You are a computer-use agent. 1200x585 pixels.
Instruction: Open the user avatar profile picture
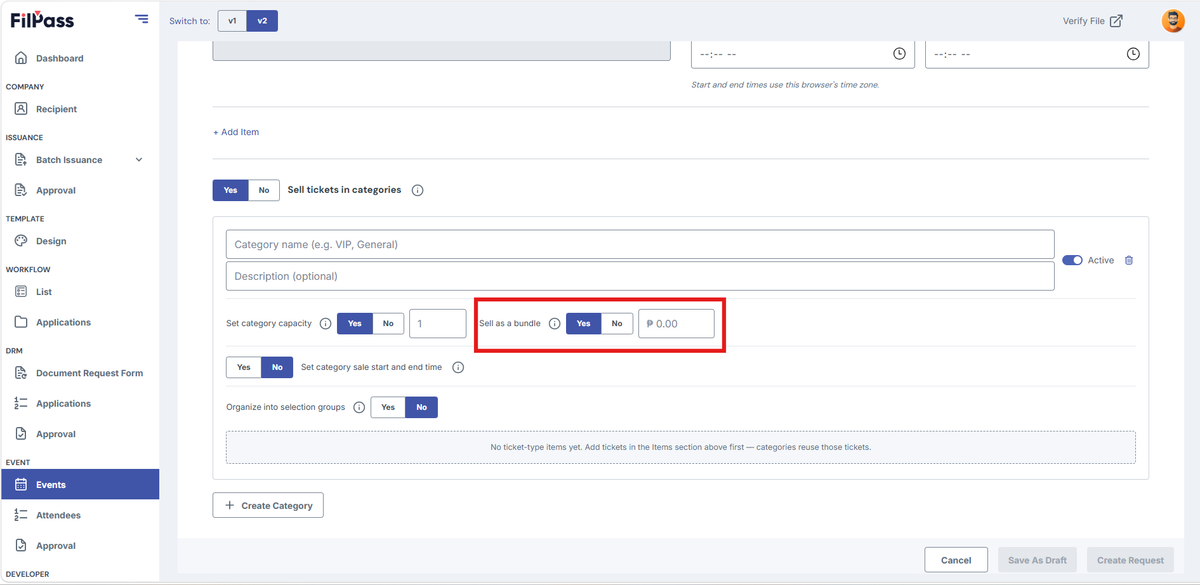[1173, 21]
